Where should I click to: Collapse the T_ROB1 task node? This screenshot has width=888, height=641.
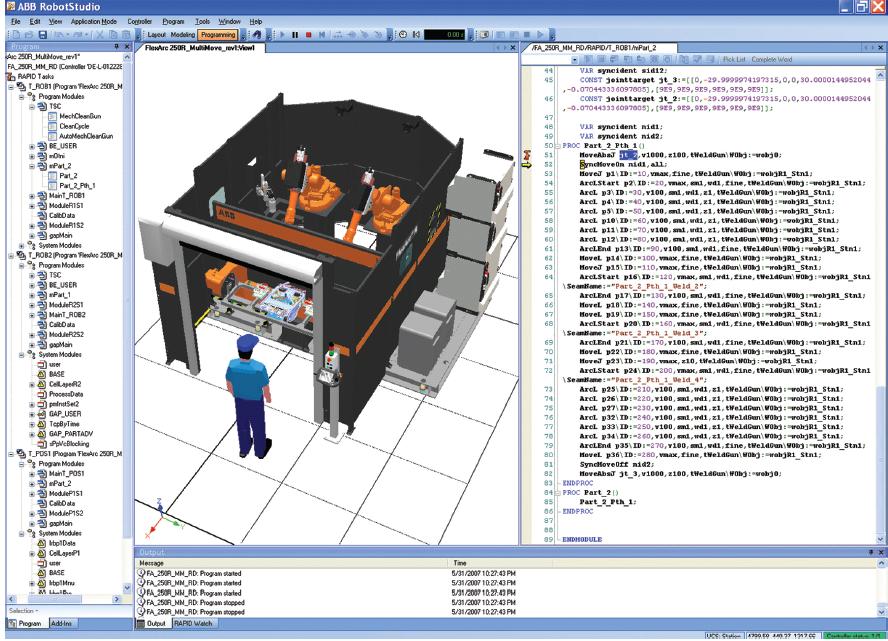(11, 87)
